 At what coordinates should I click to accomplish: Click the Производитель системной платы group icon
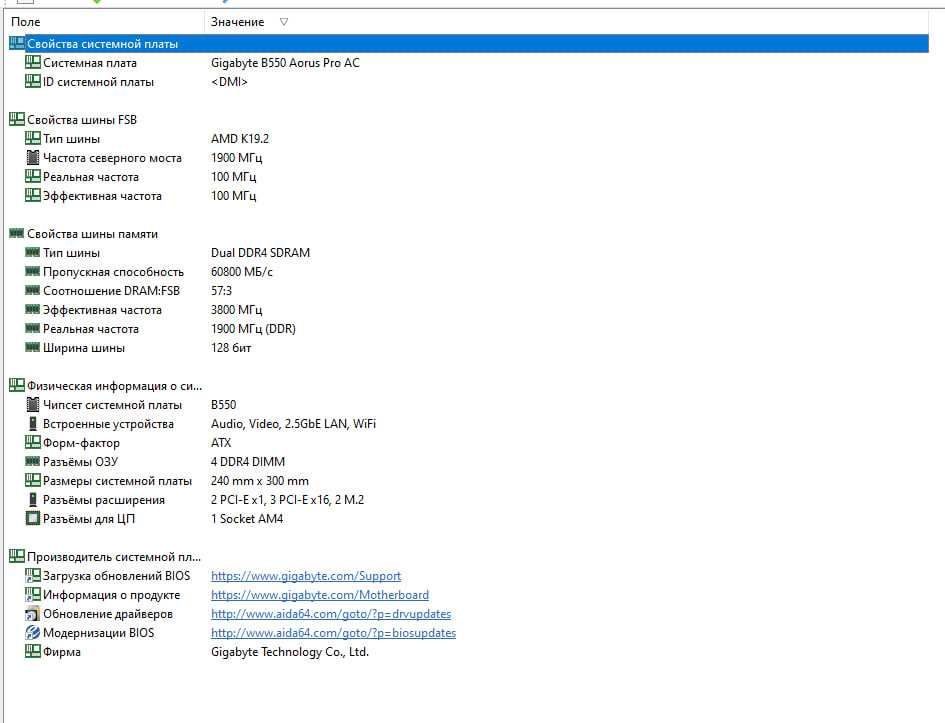17,556
